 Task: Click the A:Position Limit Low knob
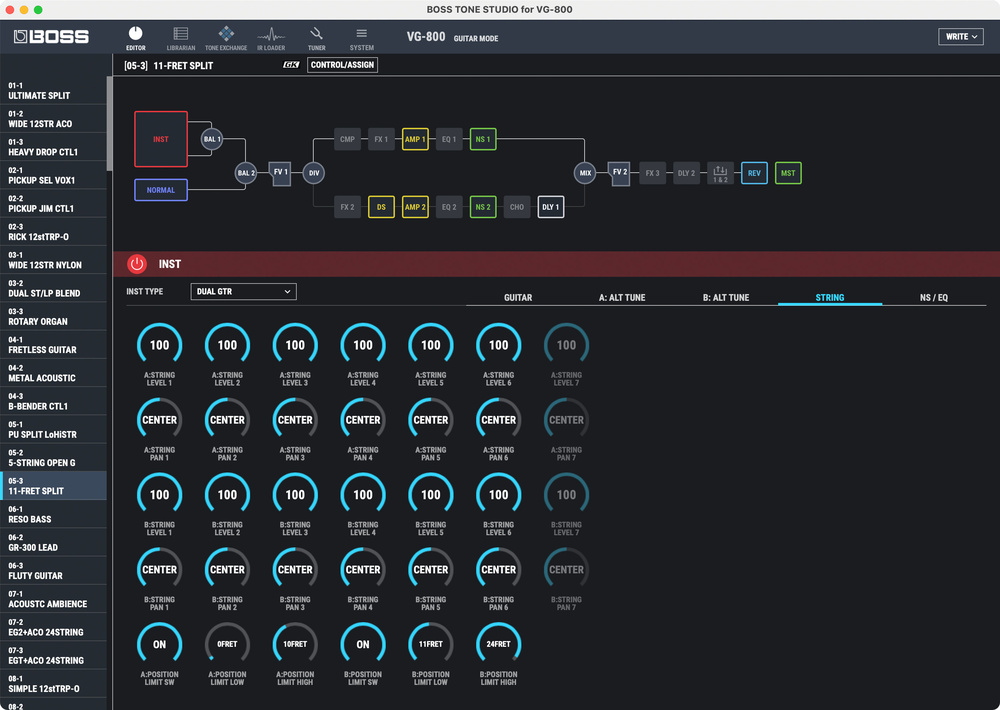click(227, 644)
